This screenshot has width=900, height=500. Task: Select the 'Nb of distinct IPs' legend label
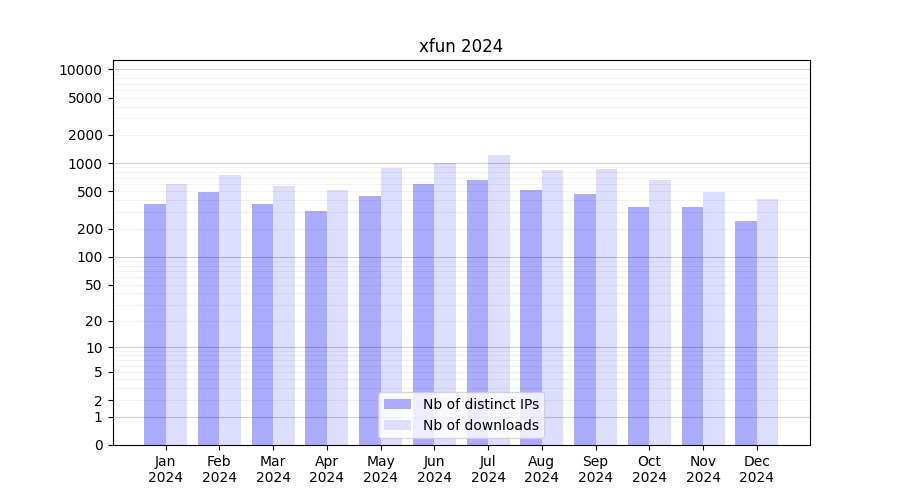click(480, 404)
